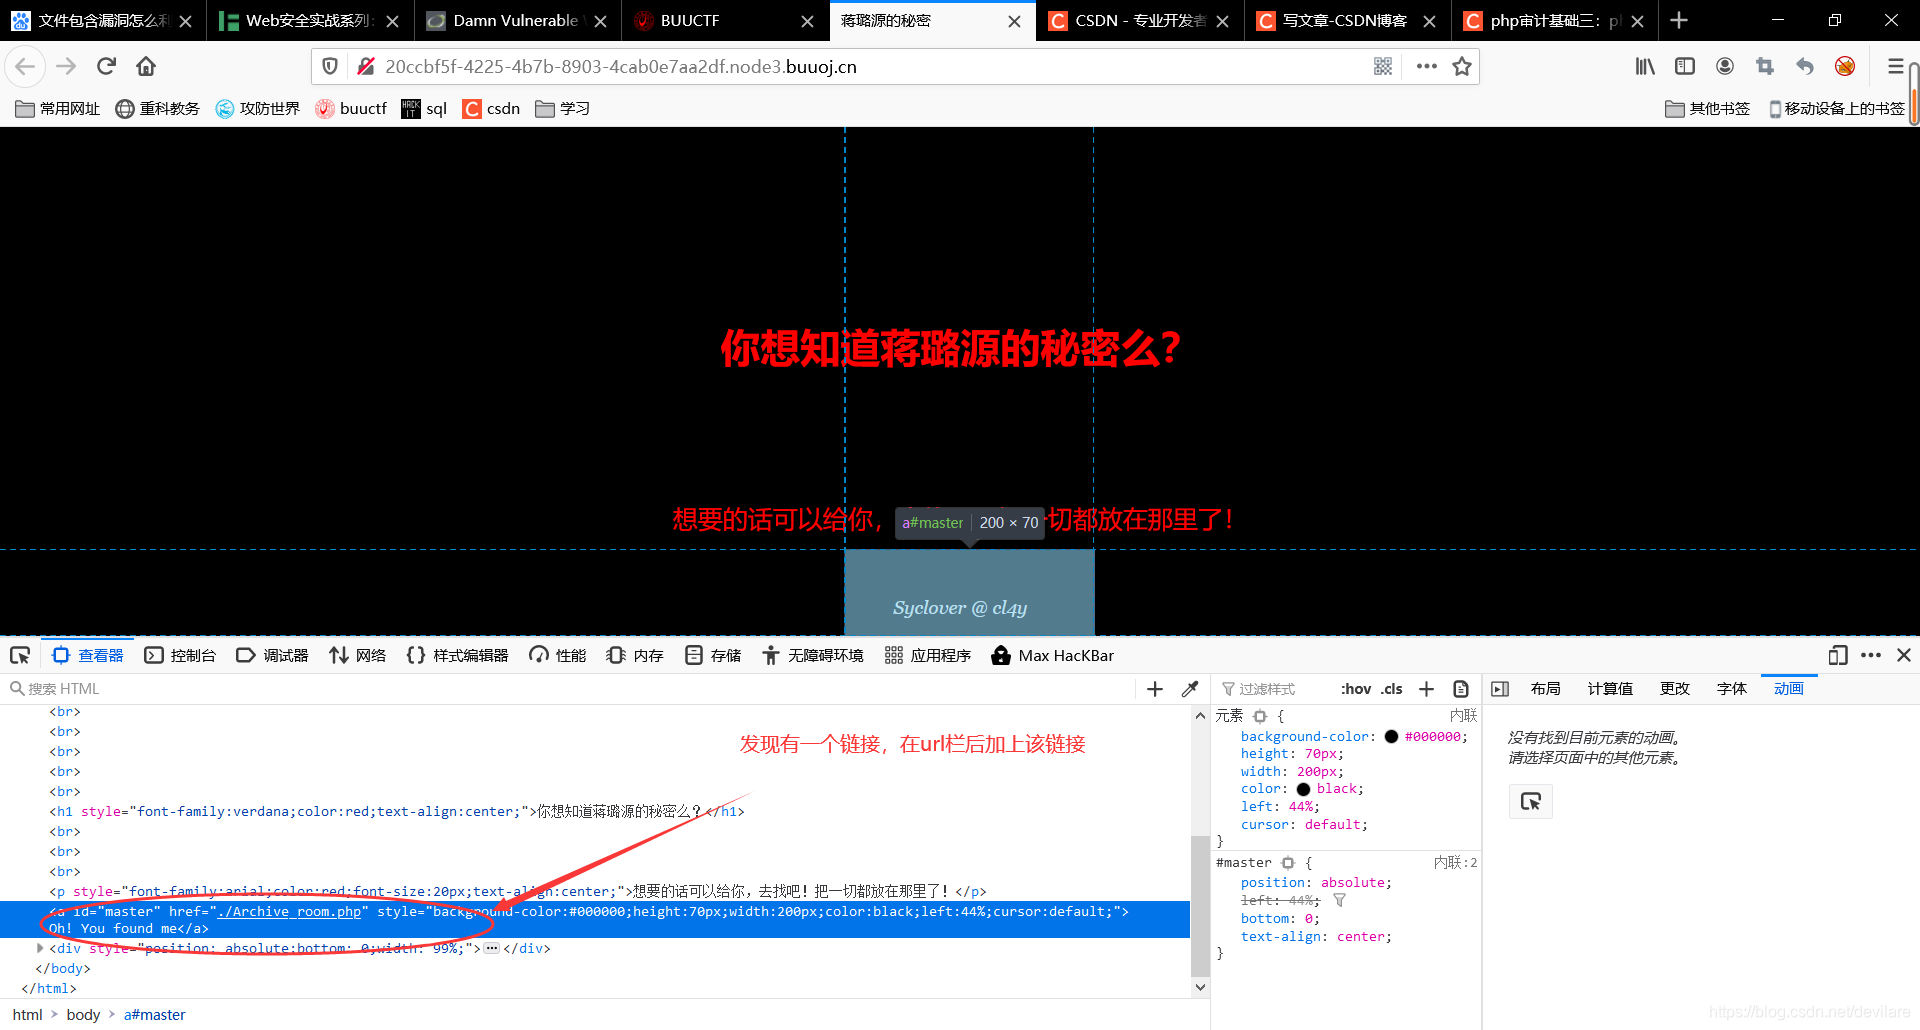Reload the page with the refresh icon
The width and height of the screenshot is (1920, 1030).
[x=105, y=66]
